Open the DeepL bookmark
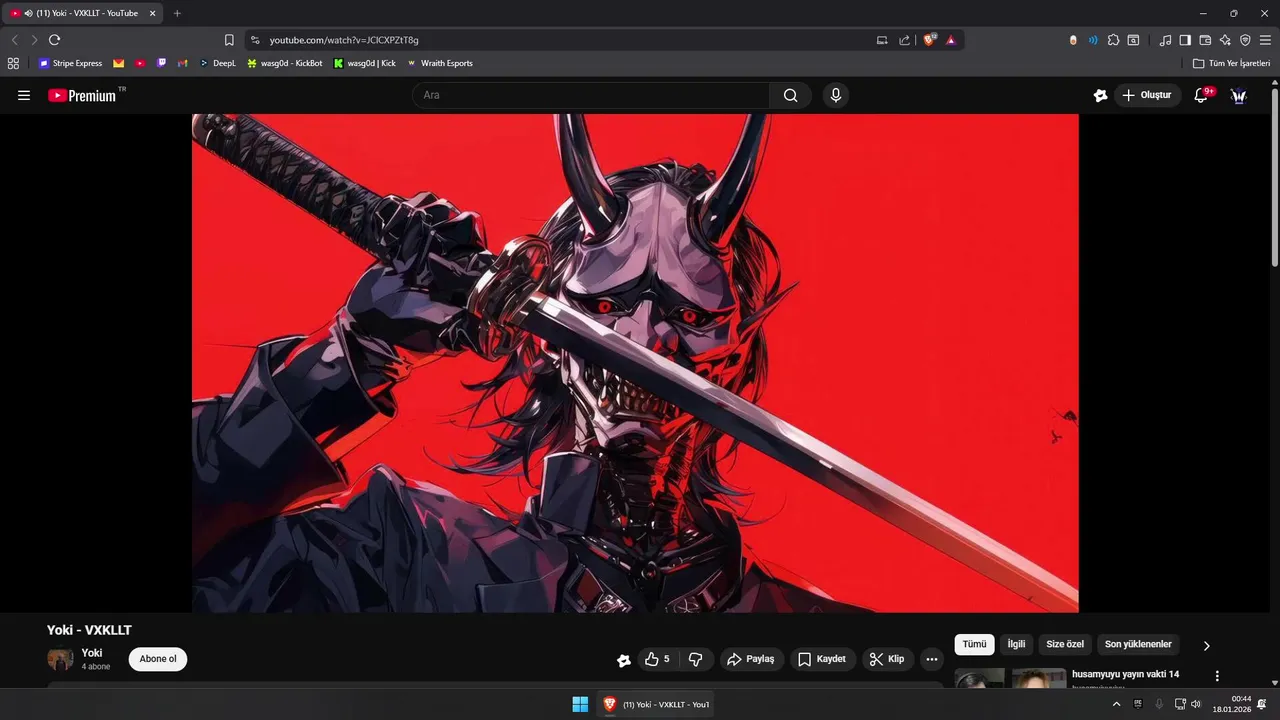The image size is (1280, 720). coord(217,63)
